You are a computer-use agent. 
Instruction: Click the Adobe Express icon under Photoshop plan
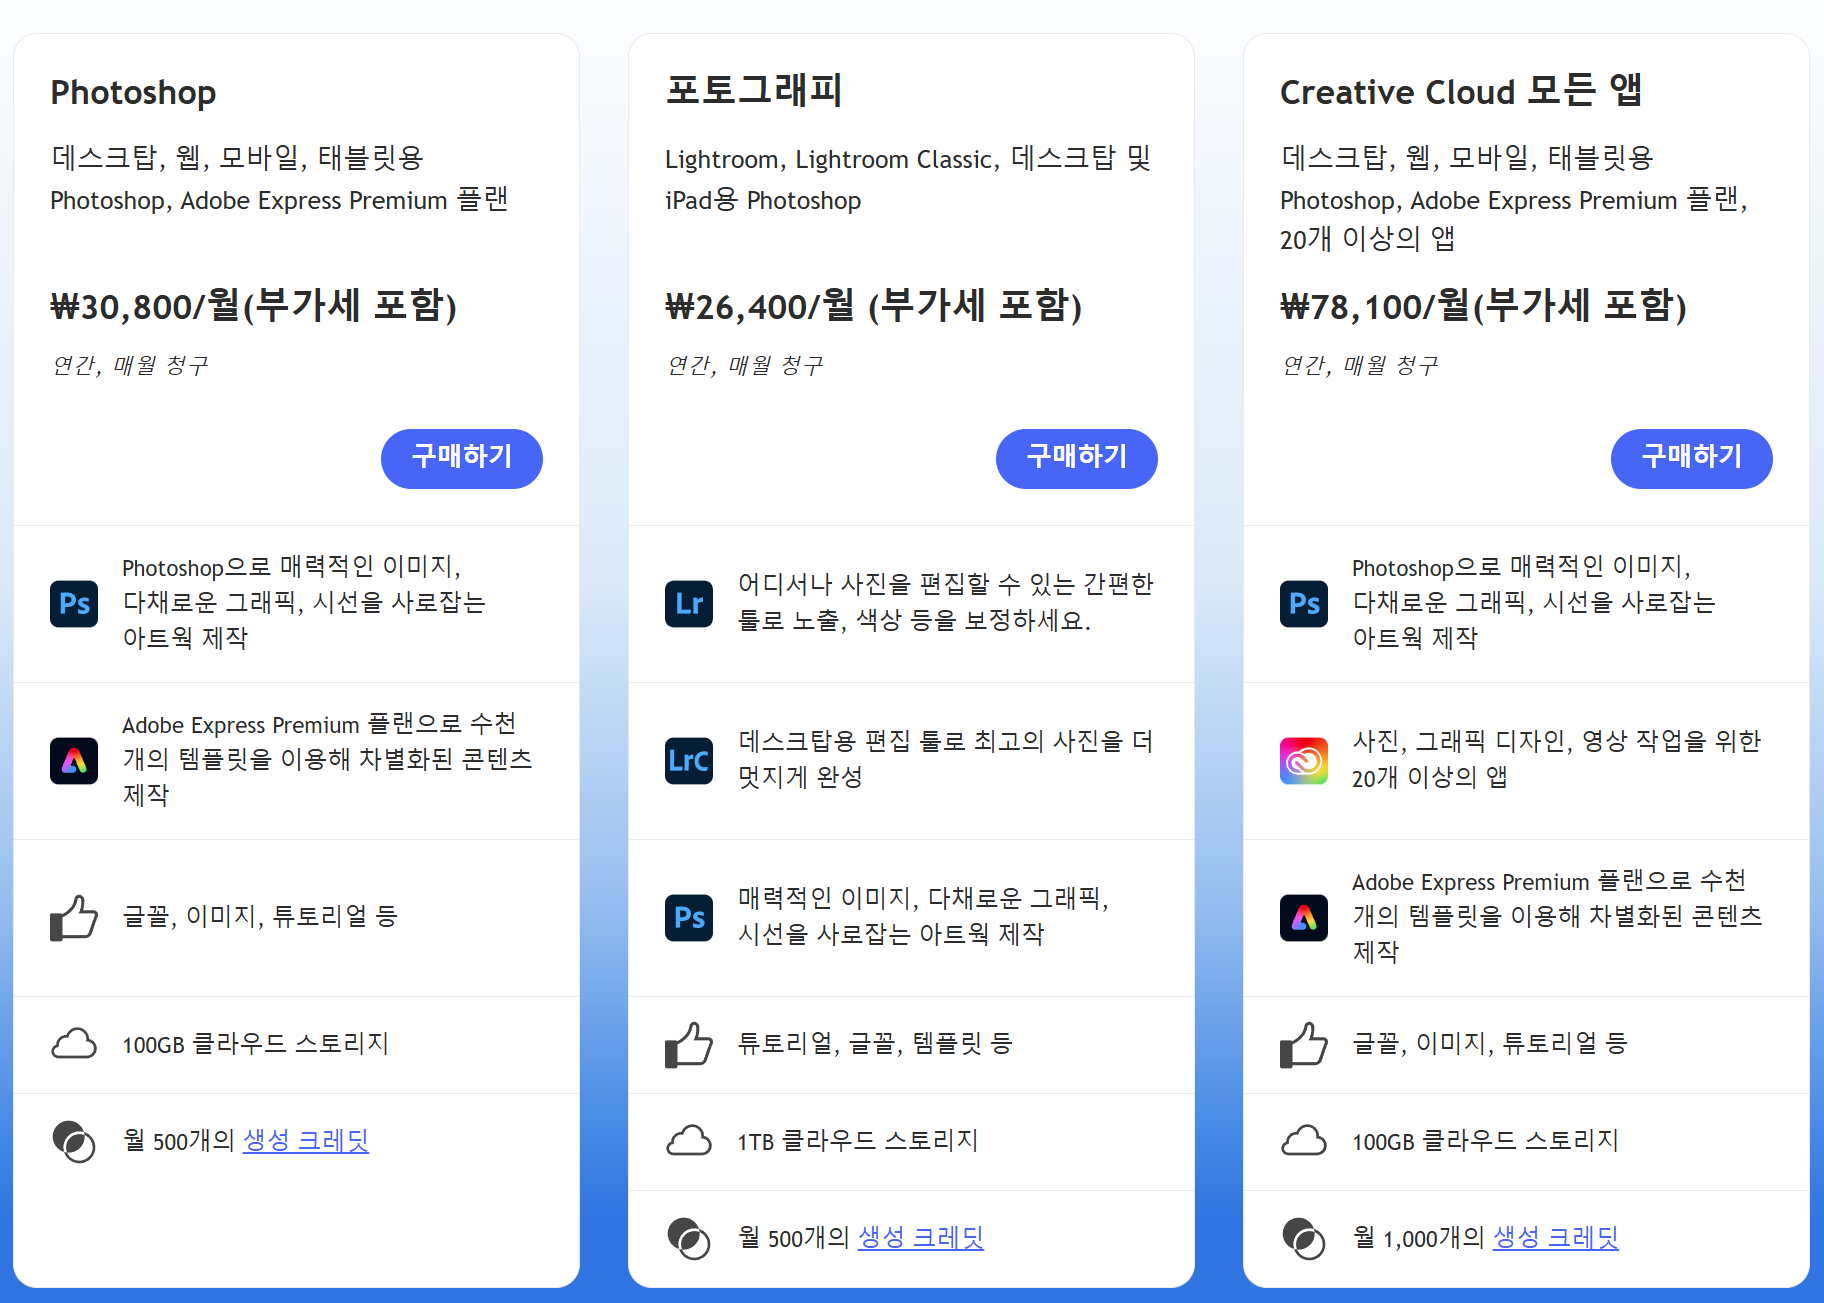(x=73, y=761)
